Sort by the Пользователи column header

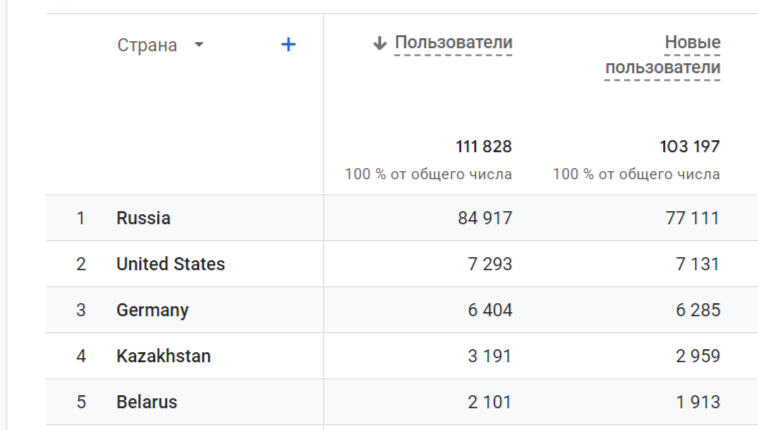(453, 43)
